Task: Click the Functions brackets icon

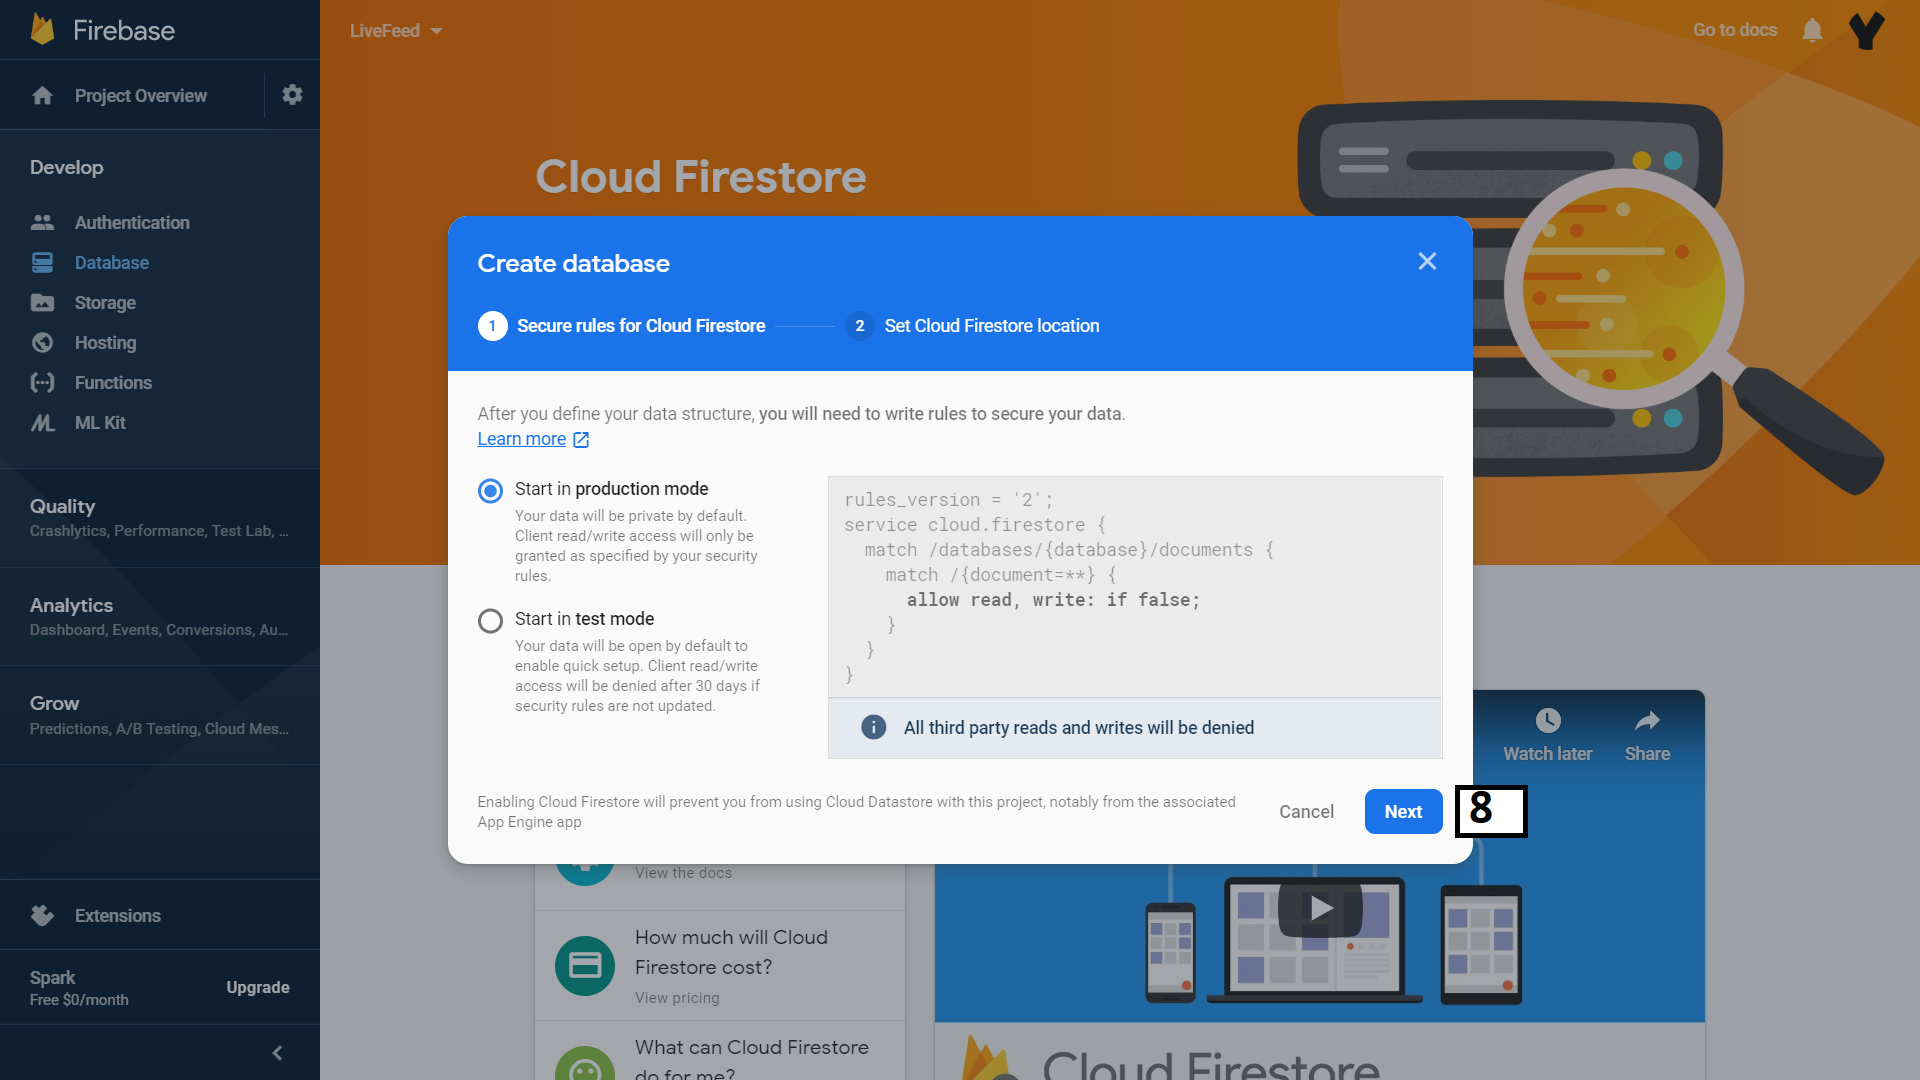Action: (42, 382)
